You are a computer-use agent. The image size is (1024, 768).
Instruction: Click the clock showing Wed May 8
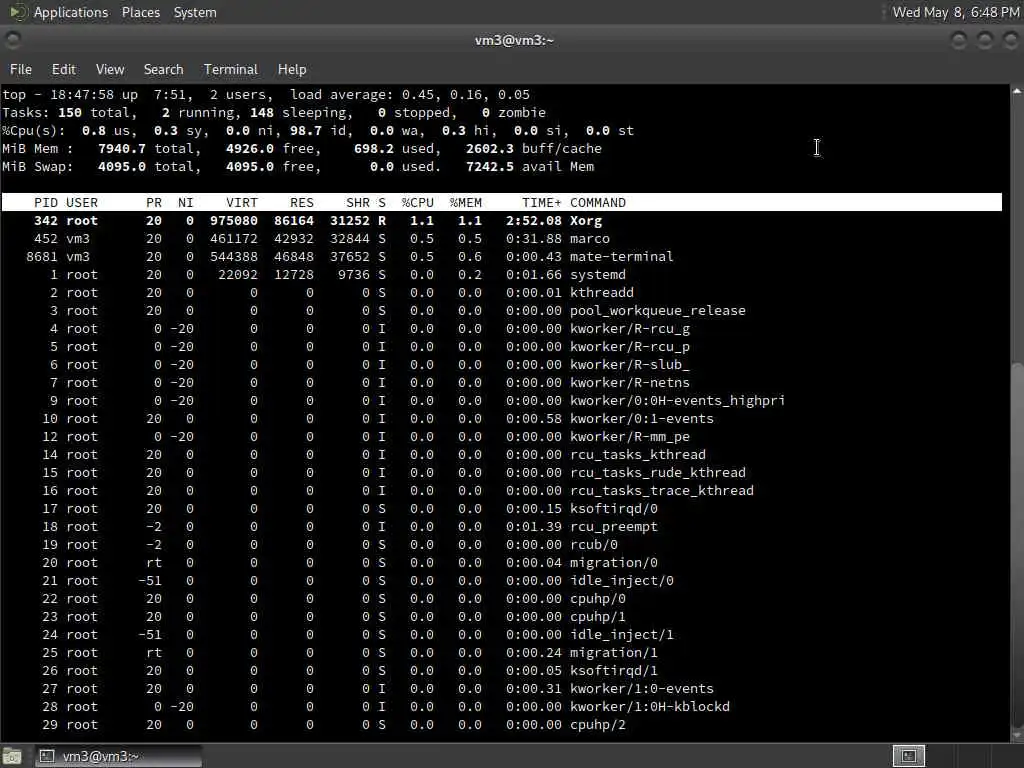point(956,12)
